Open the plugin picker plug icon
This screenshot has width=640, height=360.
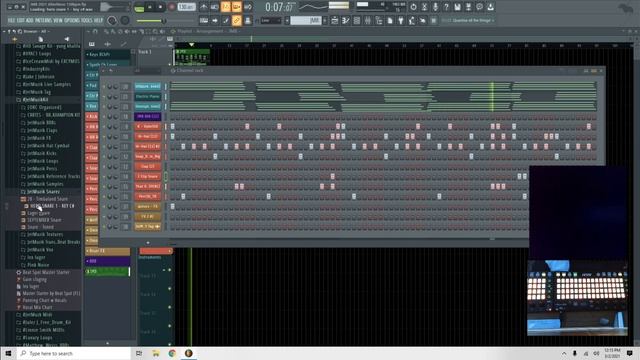point(401,20)
